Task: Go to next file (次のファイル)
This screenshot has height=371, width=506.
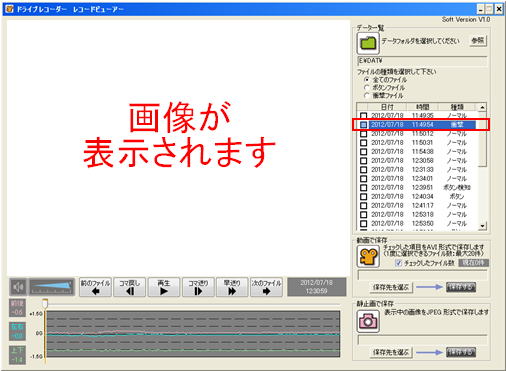Action: pyautogui.click(x=266, y=287)
